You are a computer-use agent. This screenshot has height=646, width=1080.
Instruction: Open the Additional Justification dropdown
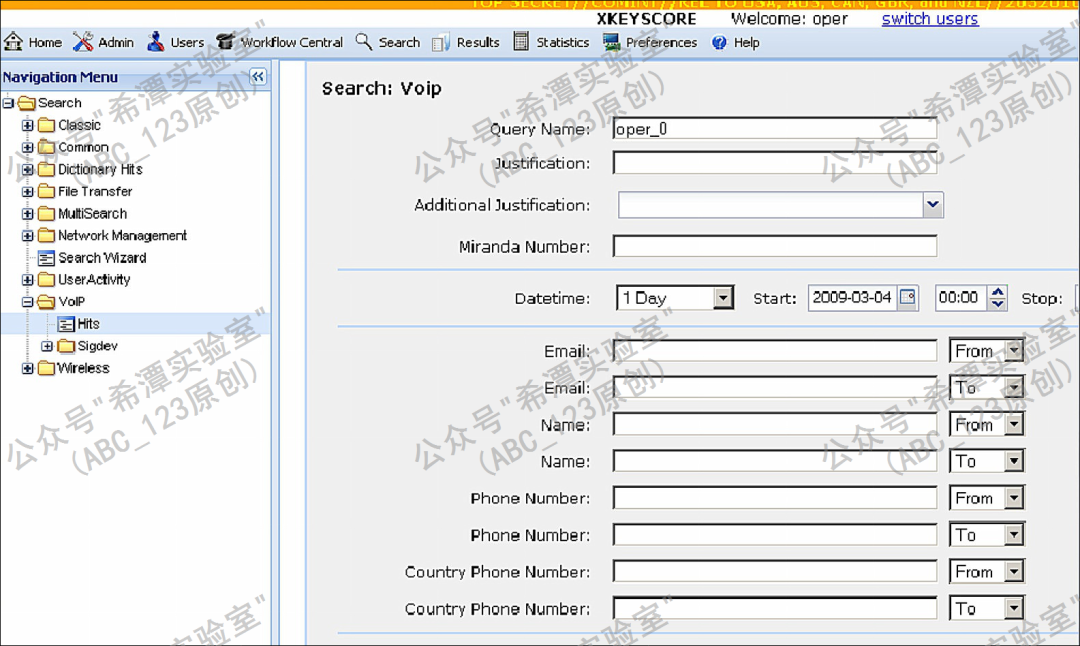pyautogui.click(x=933, y=205)
